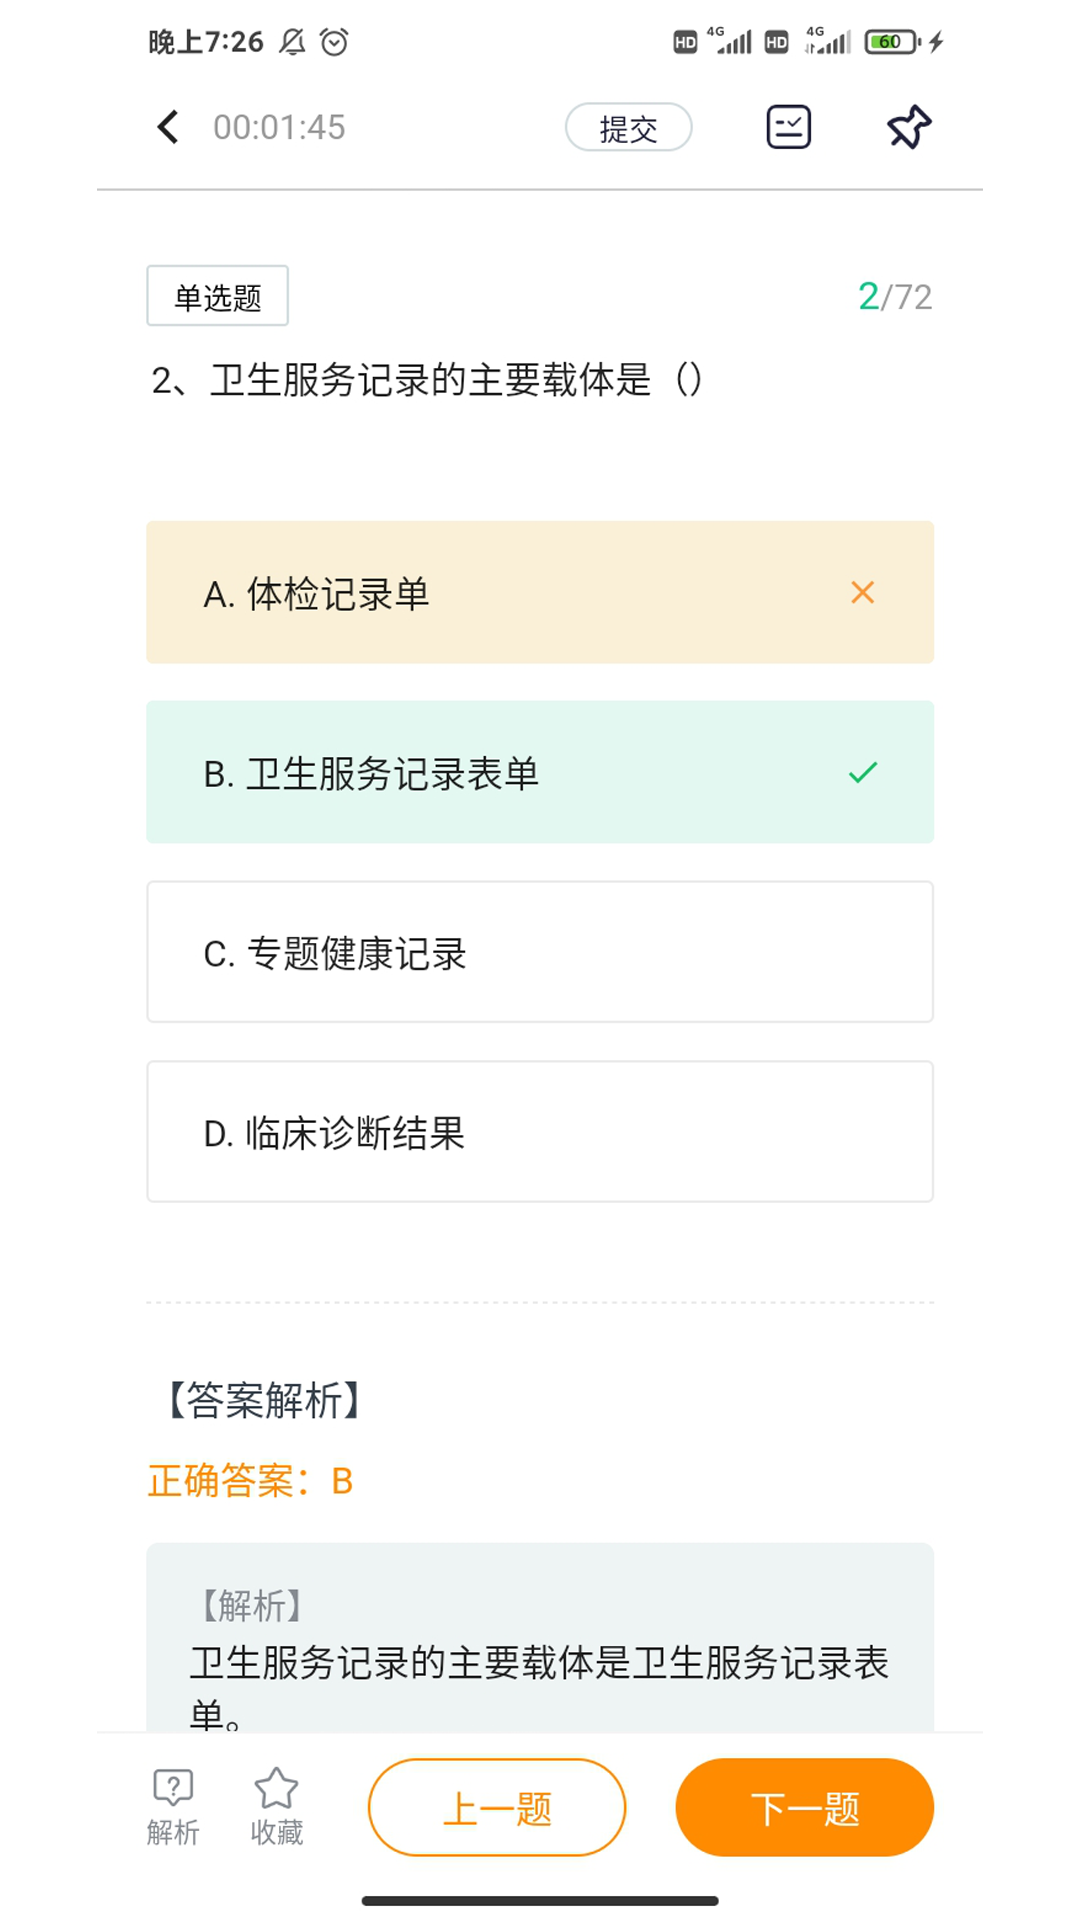Click the pin icon in header

point(909,127)
